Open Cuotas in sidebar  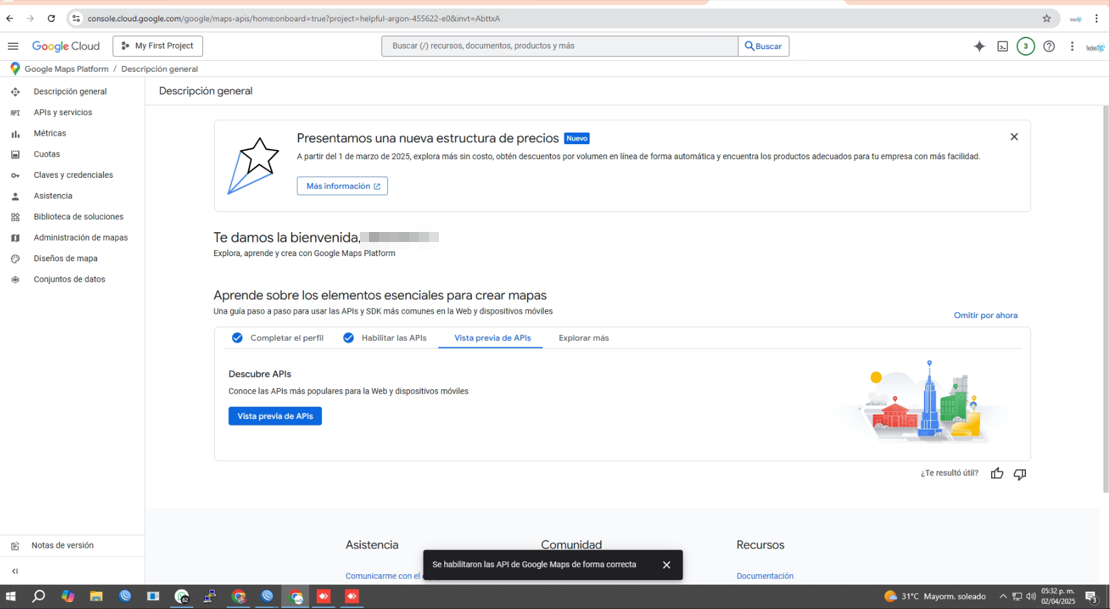(47, 154)
